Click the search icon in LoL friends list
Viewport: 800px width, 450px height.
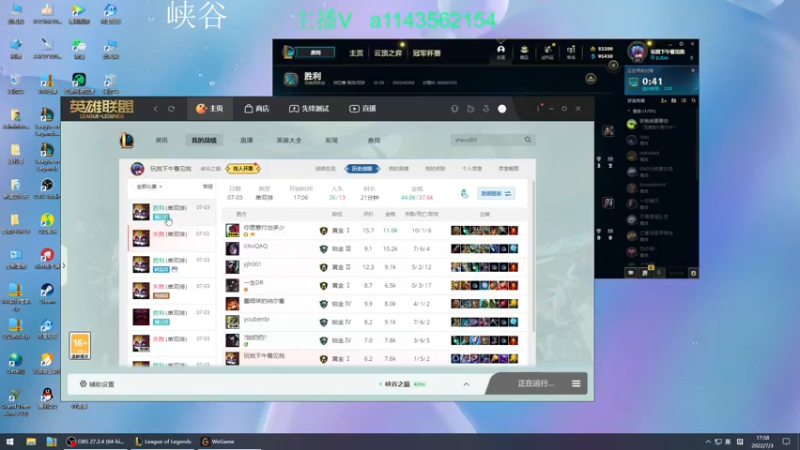693,101
